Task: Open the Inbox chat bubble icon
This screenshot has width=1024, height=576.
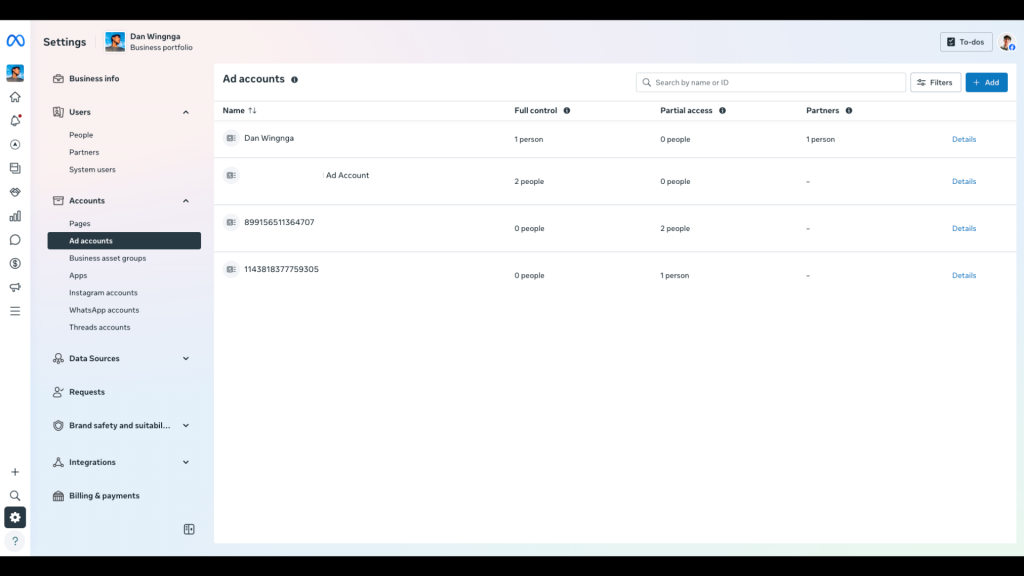Action: (14, 240)
